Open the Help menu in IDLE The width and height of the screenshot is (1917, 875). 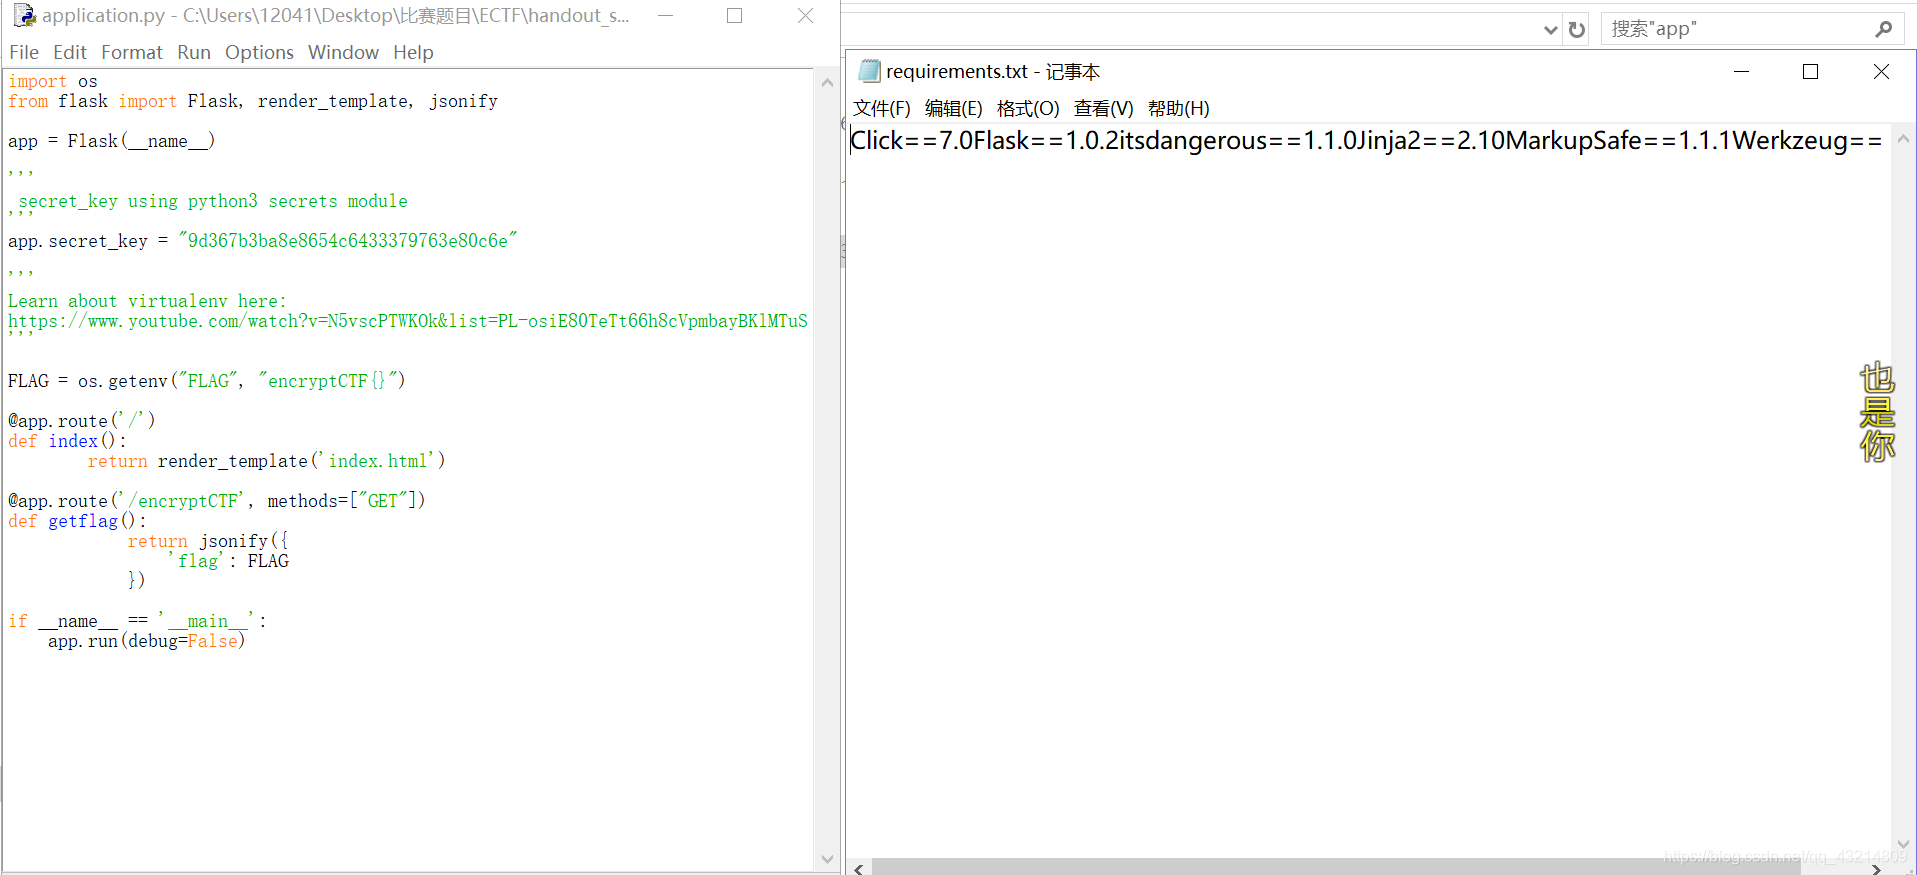pyautogui.click(x=413, y=52)
